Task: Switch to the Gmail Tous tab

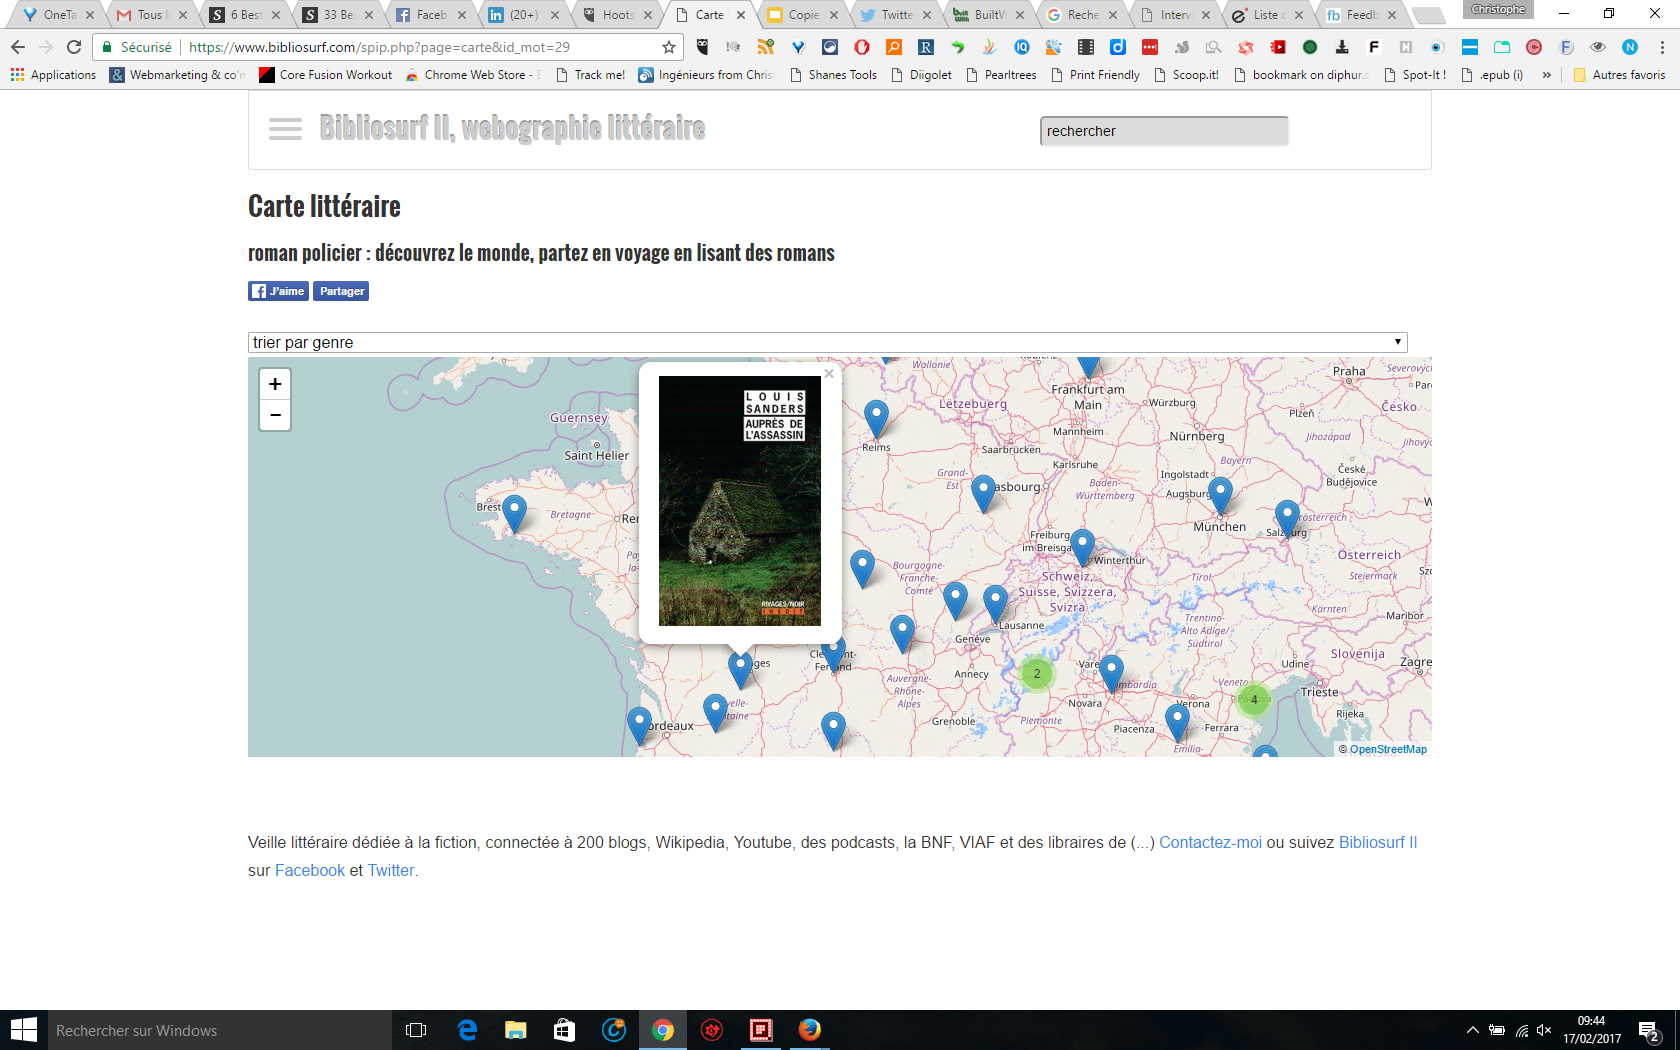Action: pyautogui.click(x=150, y=14)
